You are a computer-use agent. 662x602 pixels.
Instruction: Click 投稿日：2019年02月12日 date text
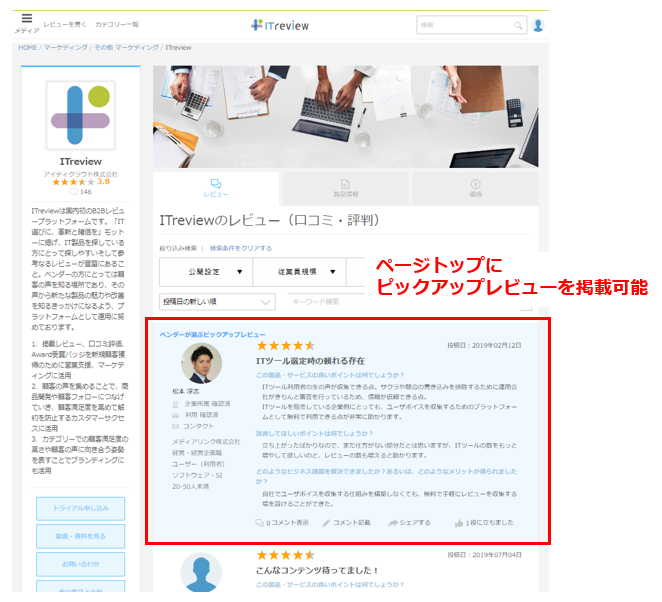click(484, 345)
